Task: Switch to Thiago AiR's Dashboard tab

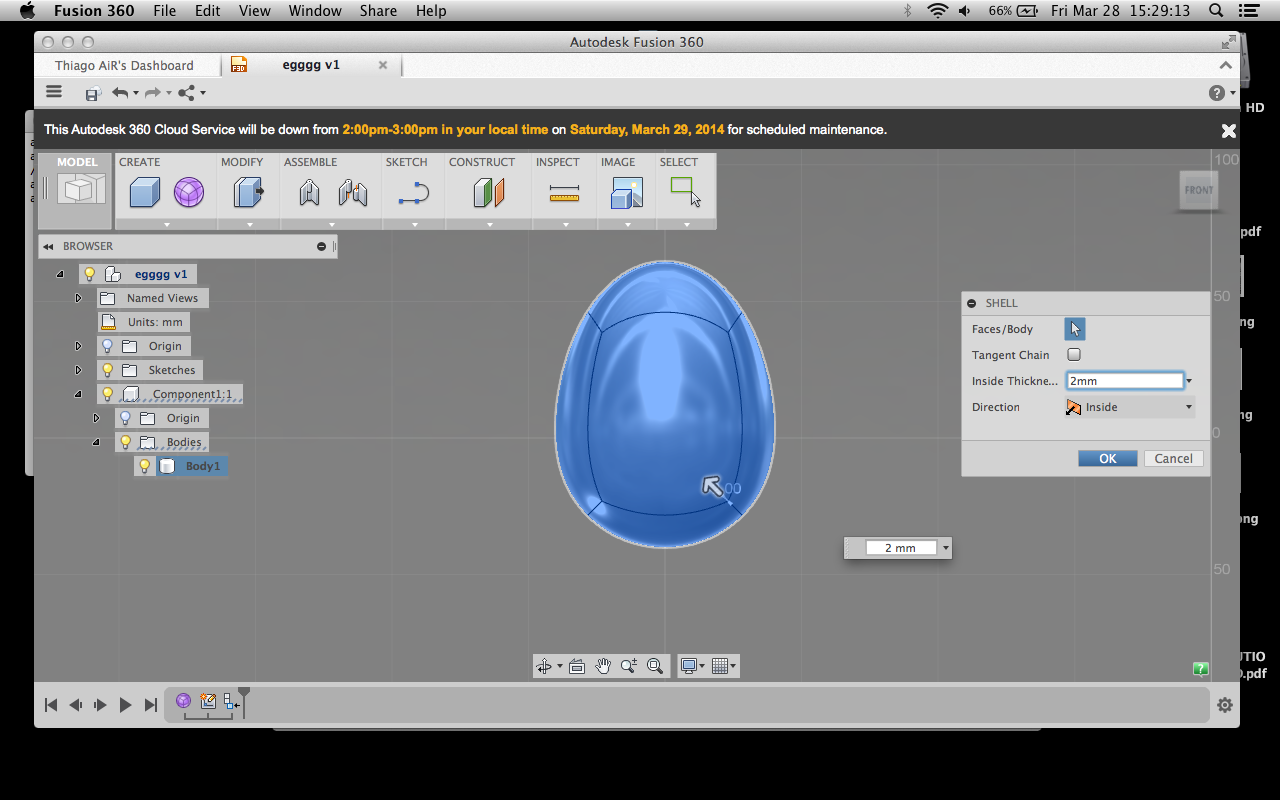Action: 125,65
